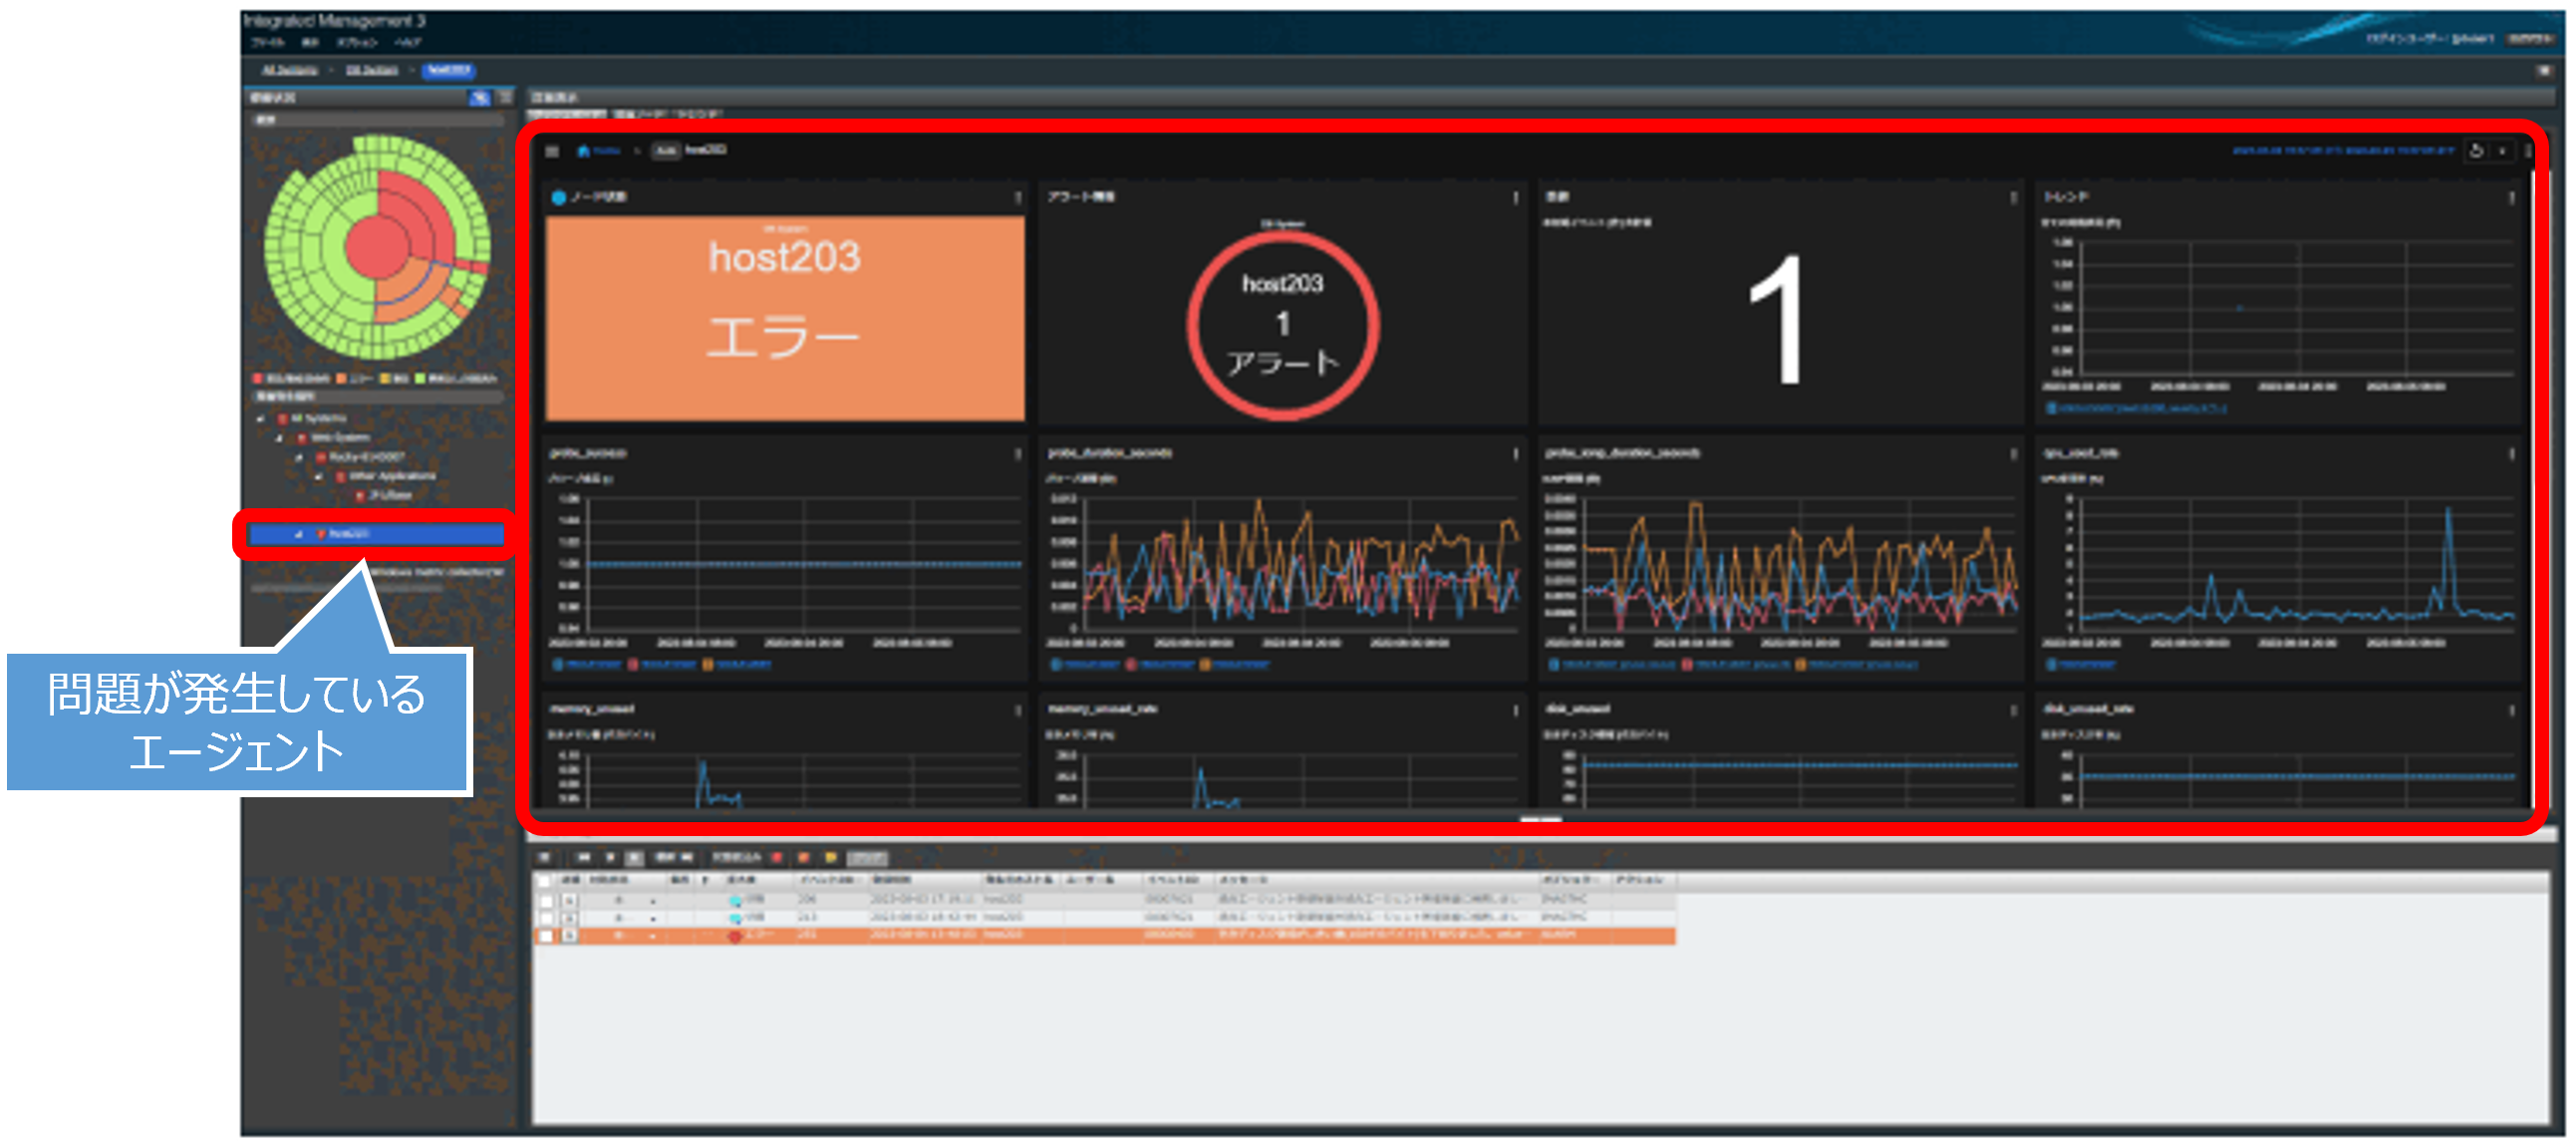Collapse the All Systems tree node
Screen dimensions: 2576x1147
click(x=262, y=419)
